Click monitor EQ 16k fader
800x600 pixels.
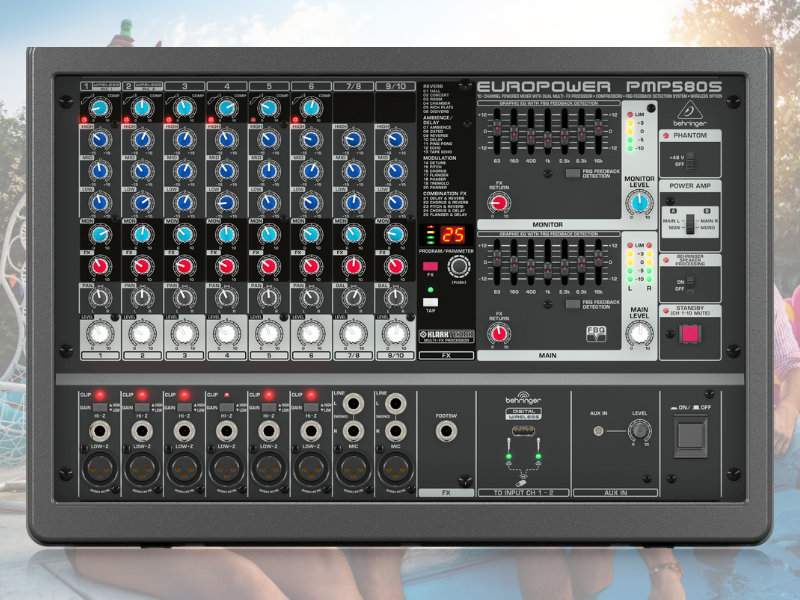(598, 128)
